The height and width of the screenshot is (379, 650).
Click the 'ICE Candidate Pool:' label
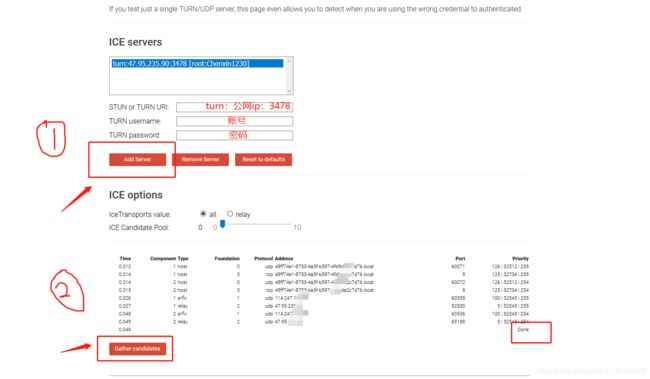click(x=139, y=228)
